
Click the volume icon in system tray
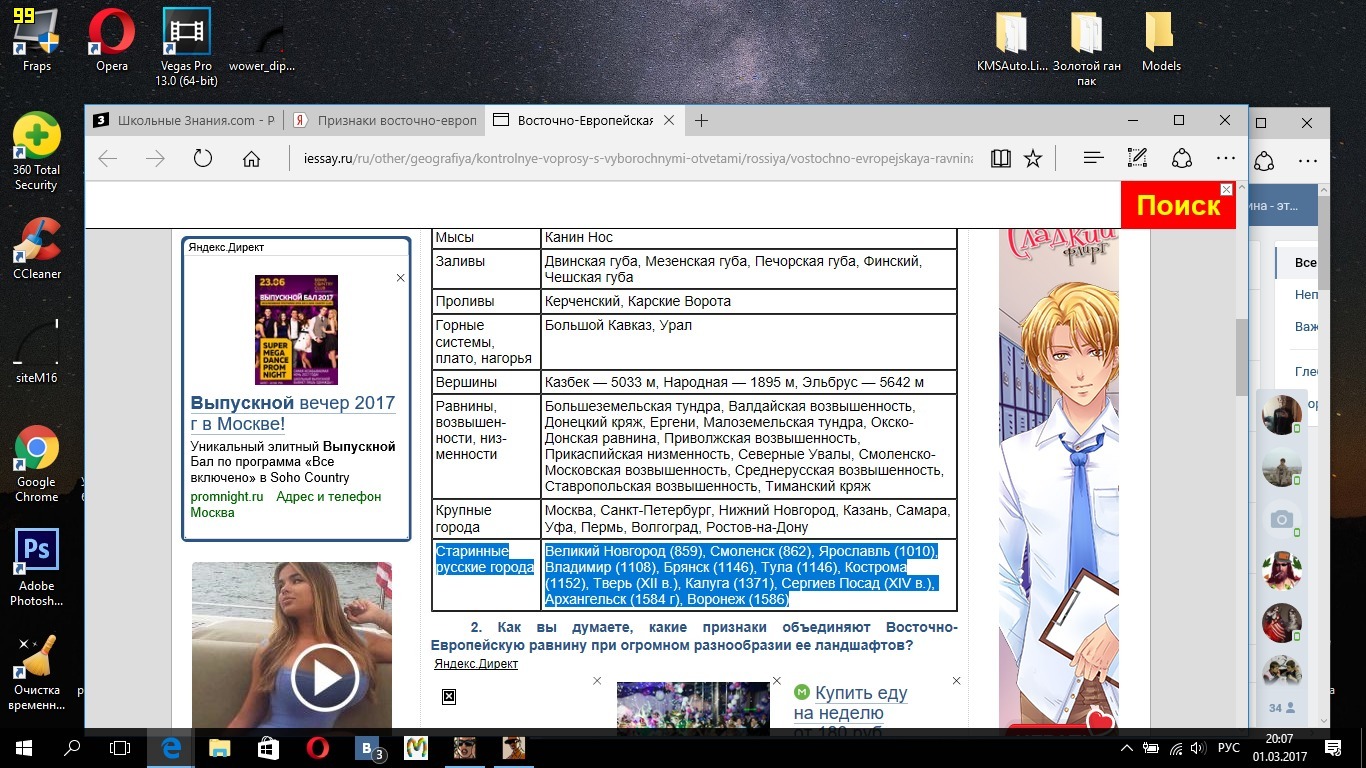(1198, 747)
